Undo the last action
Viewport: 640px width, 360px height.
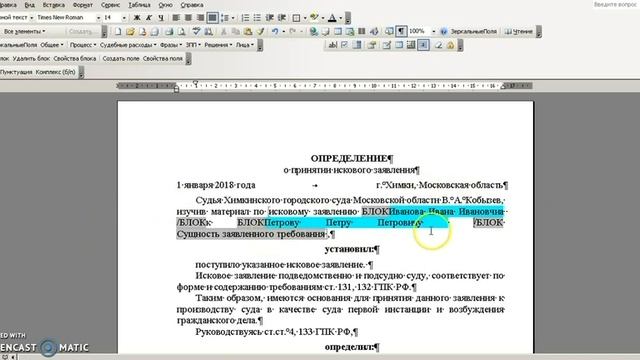(275, 31)
